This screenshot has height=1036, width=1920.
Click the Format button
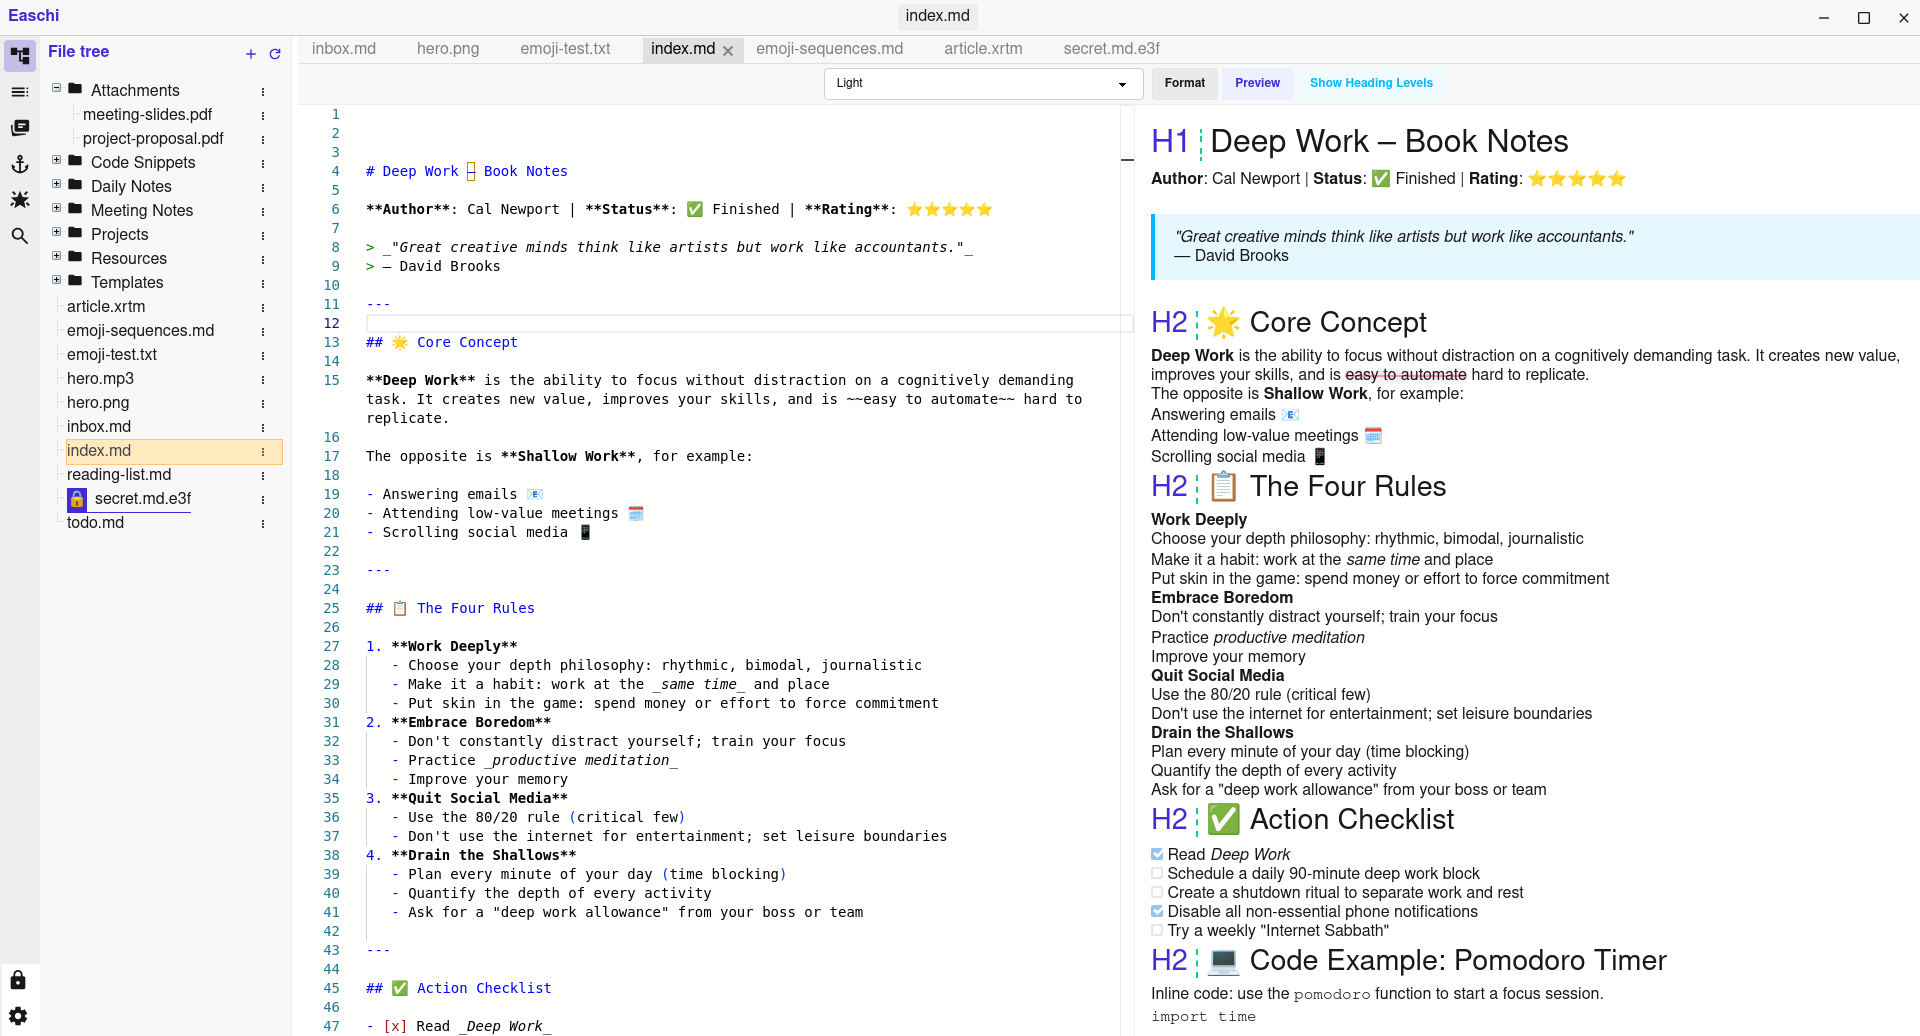[1185, 83]
